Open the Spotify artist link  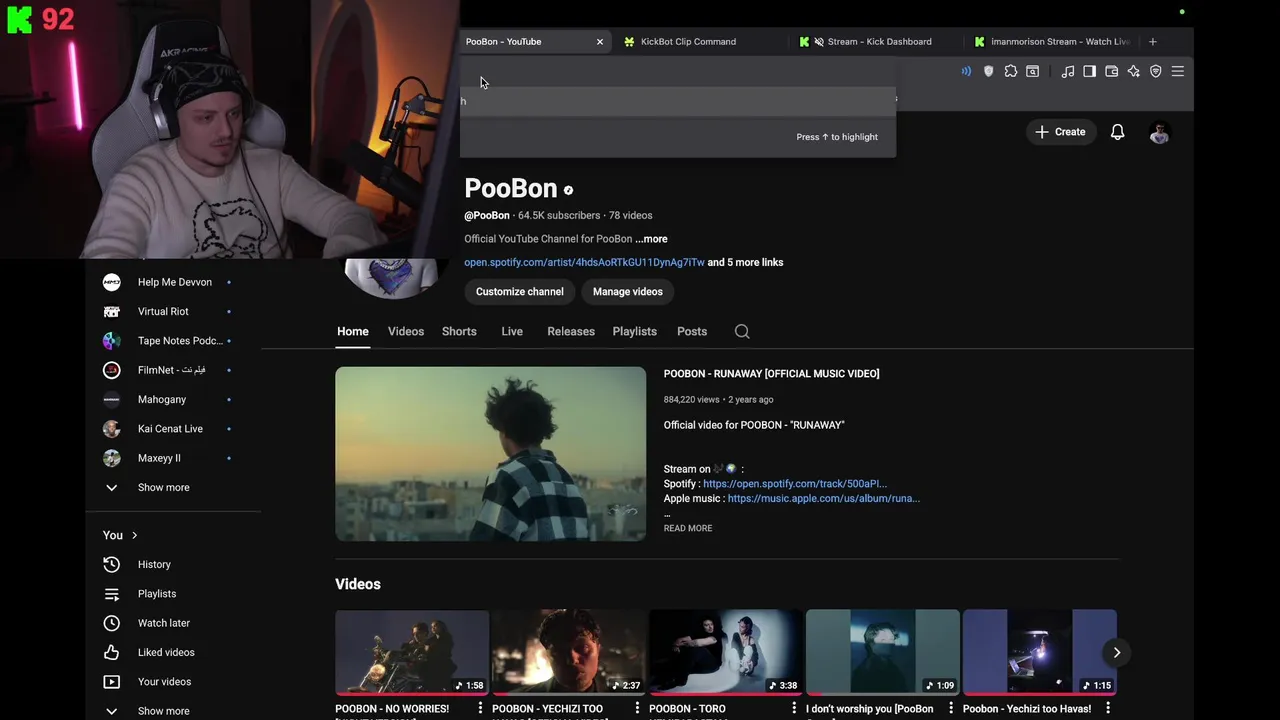pyautogui.click(x=584, y=262)
